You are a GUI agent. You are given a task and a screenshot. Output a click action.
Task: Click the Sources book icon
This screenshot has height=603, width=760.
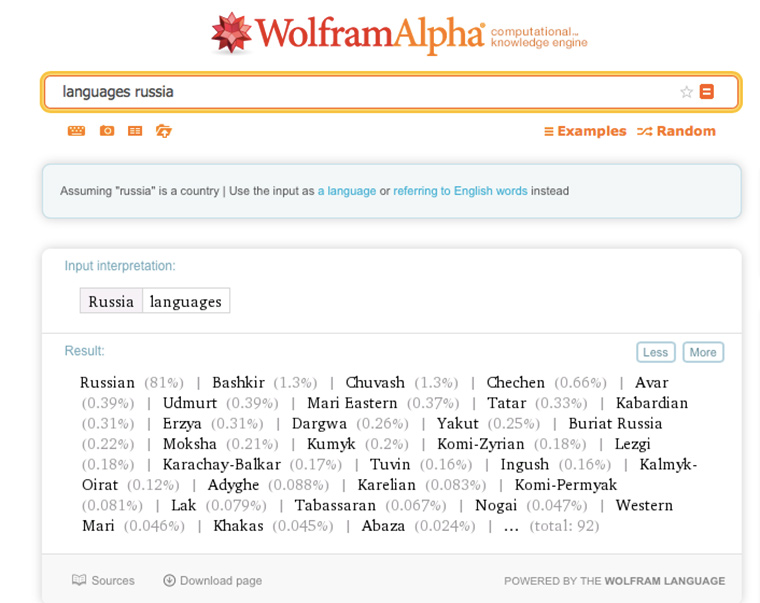[x=79, y=580]
